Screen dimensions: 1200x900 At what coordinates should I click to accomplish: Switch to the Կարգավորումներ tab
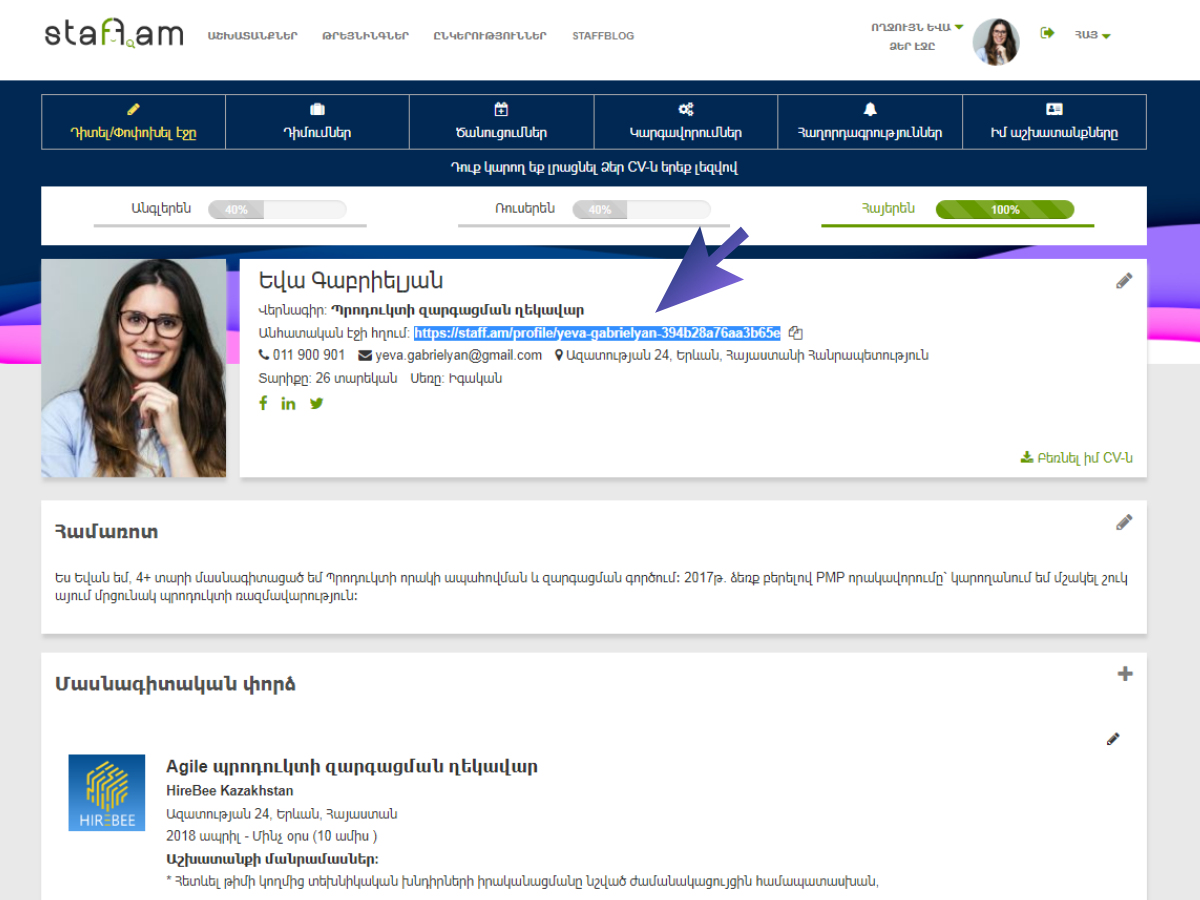coord(685,122)
